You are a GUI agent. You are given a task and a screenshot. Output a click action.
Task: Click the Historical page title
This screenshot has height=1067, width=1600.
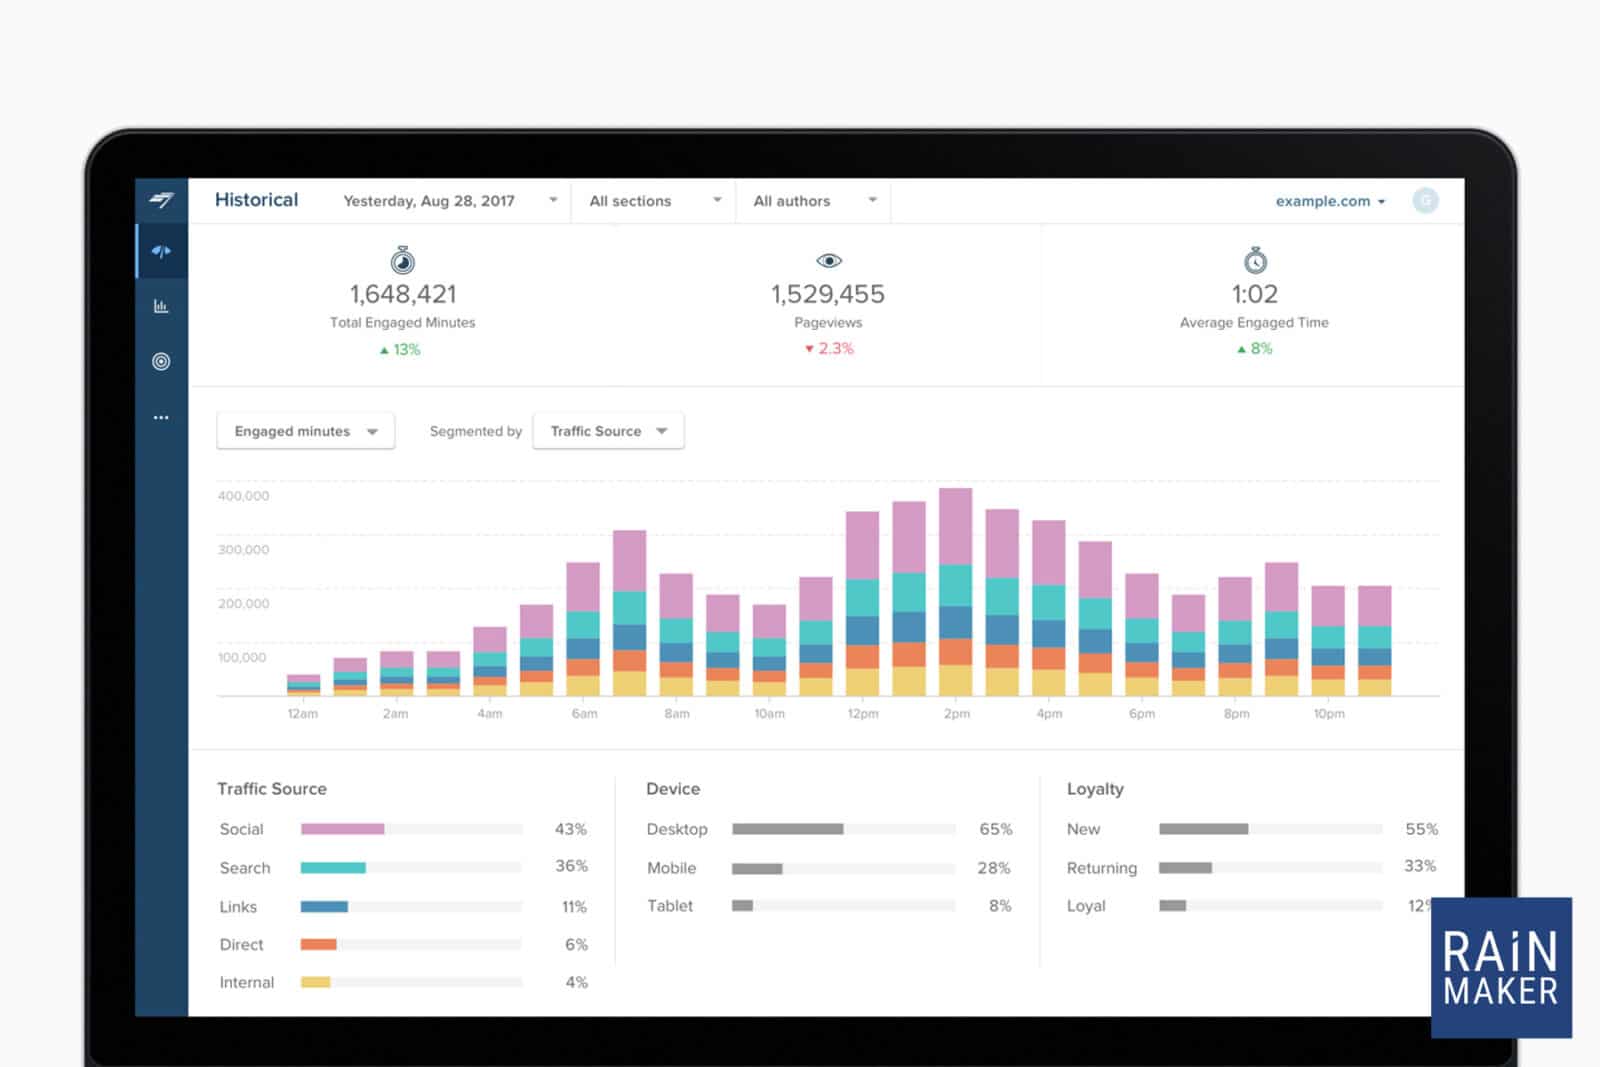pyautogui.click(x=256, y=200)
